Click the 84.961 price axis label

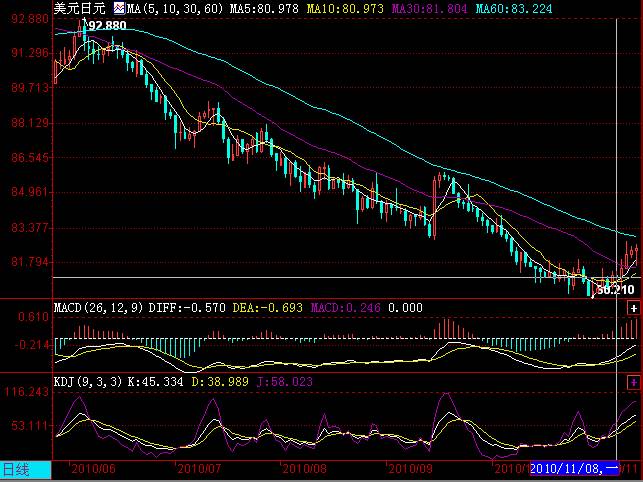[30, 192]
